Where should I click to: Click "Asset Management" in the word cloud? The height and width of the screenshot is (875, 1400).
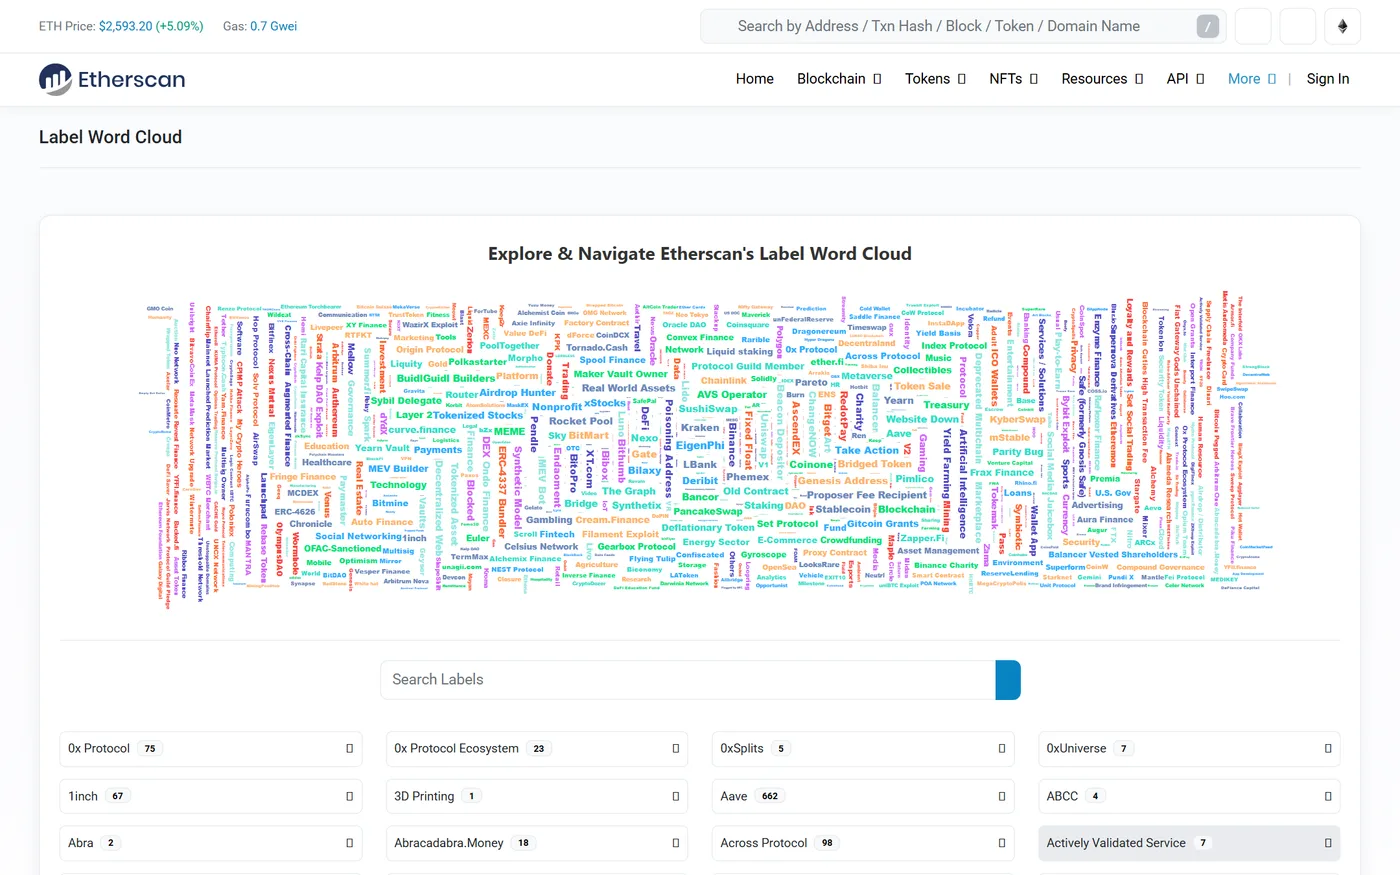click(x=938, y=551)
